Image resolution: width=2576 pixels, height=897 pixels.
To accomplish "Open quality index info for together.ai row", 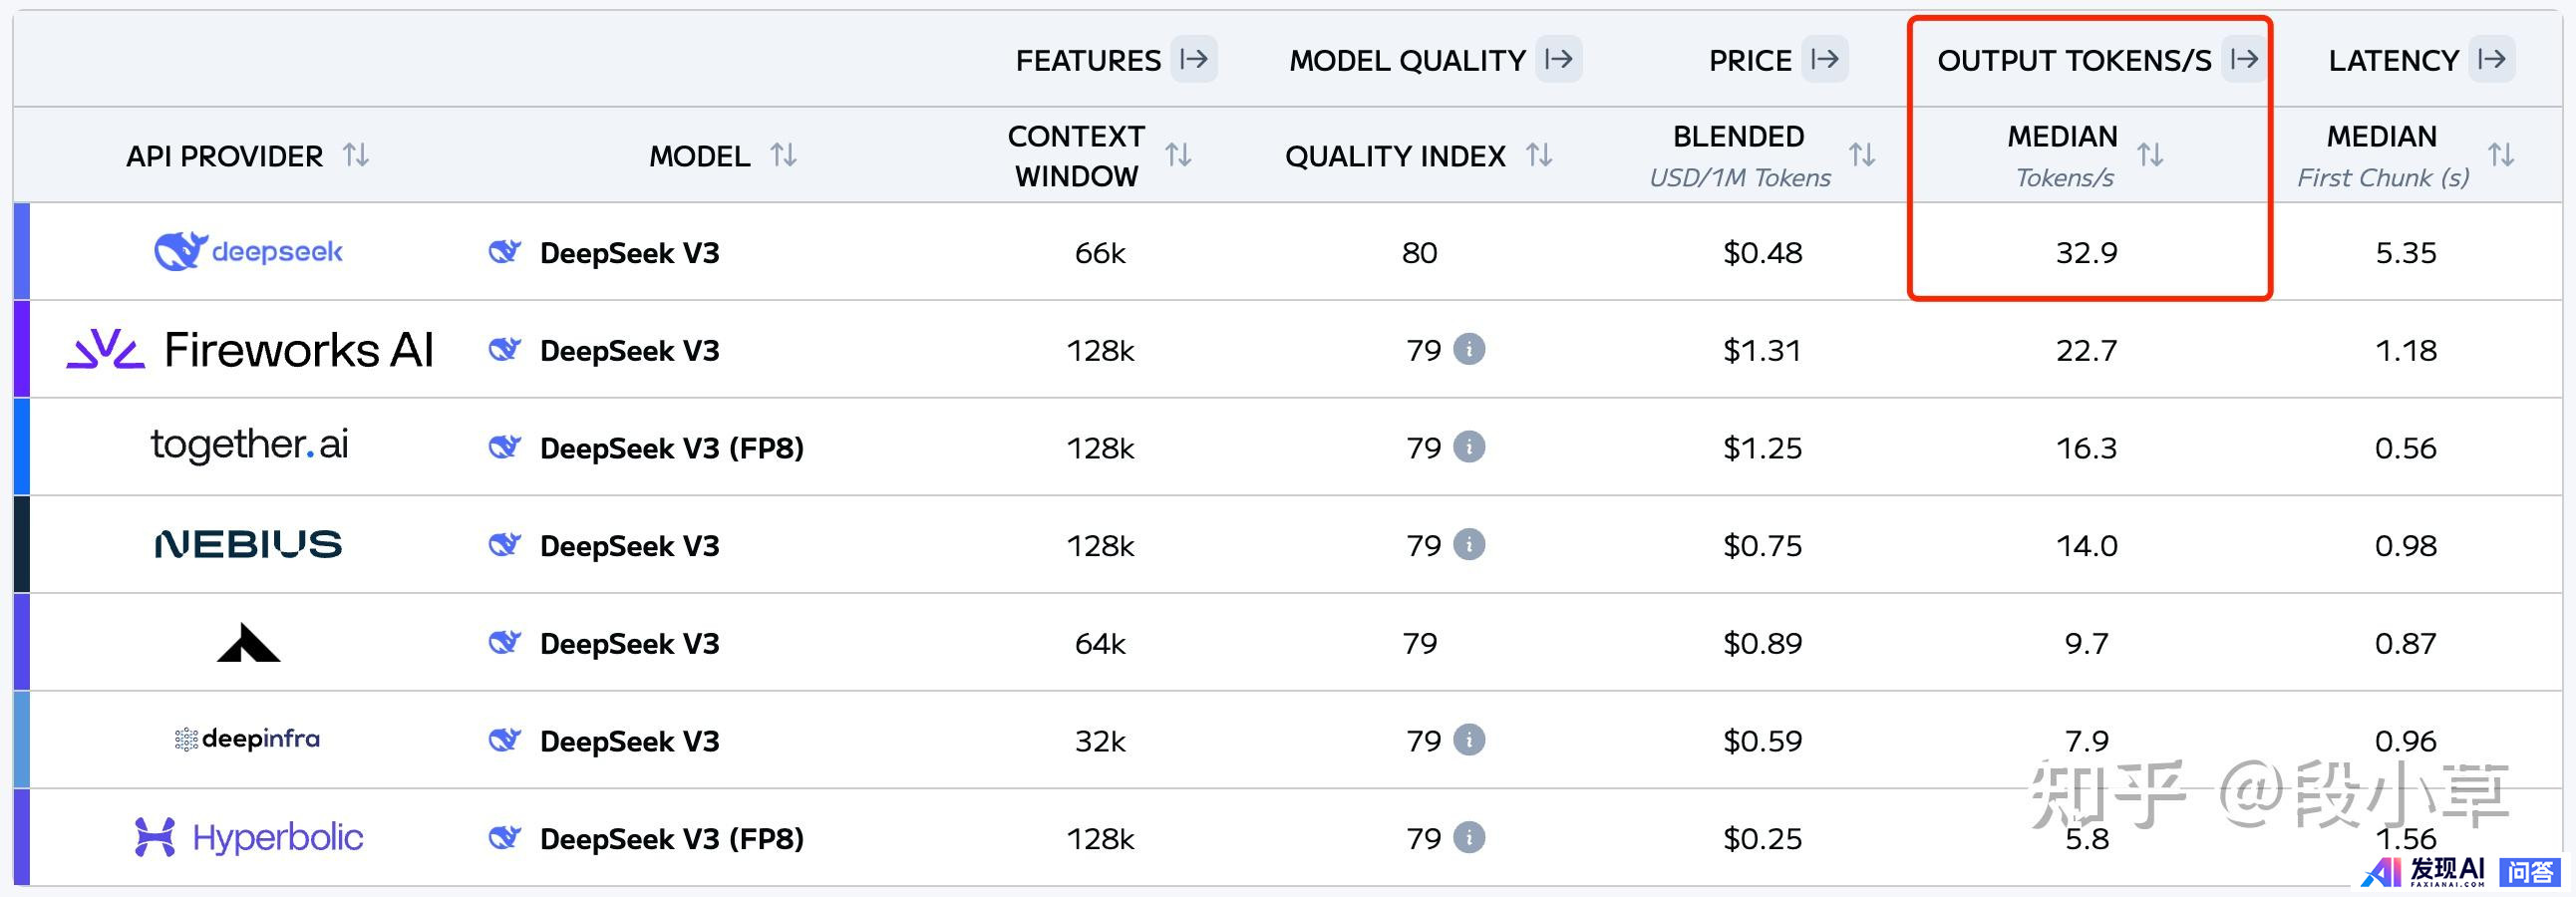I will coord(1469,446).
